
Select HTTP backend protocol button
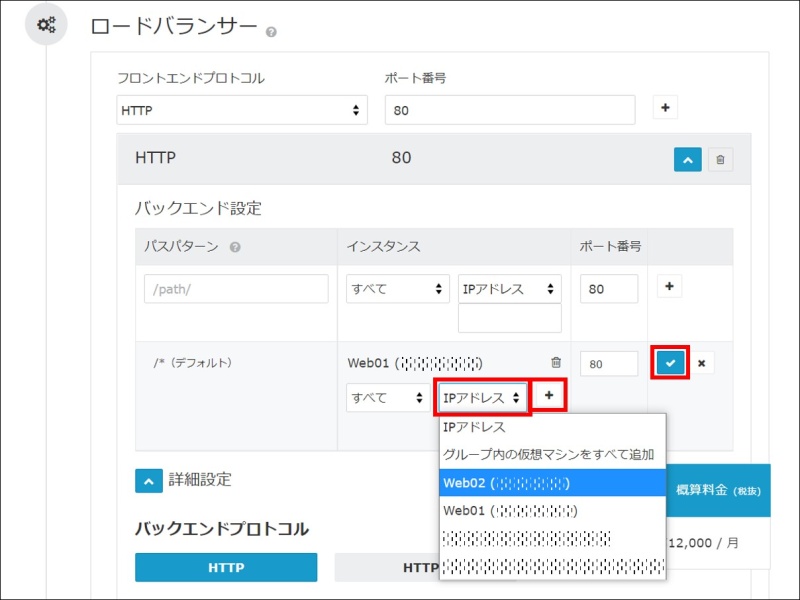(226, 567)
